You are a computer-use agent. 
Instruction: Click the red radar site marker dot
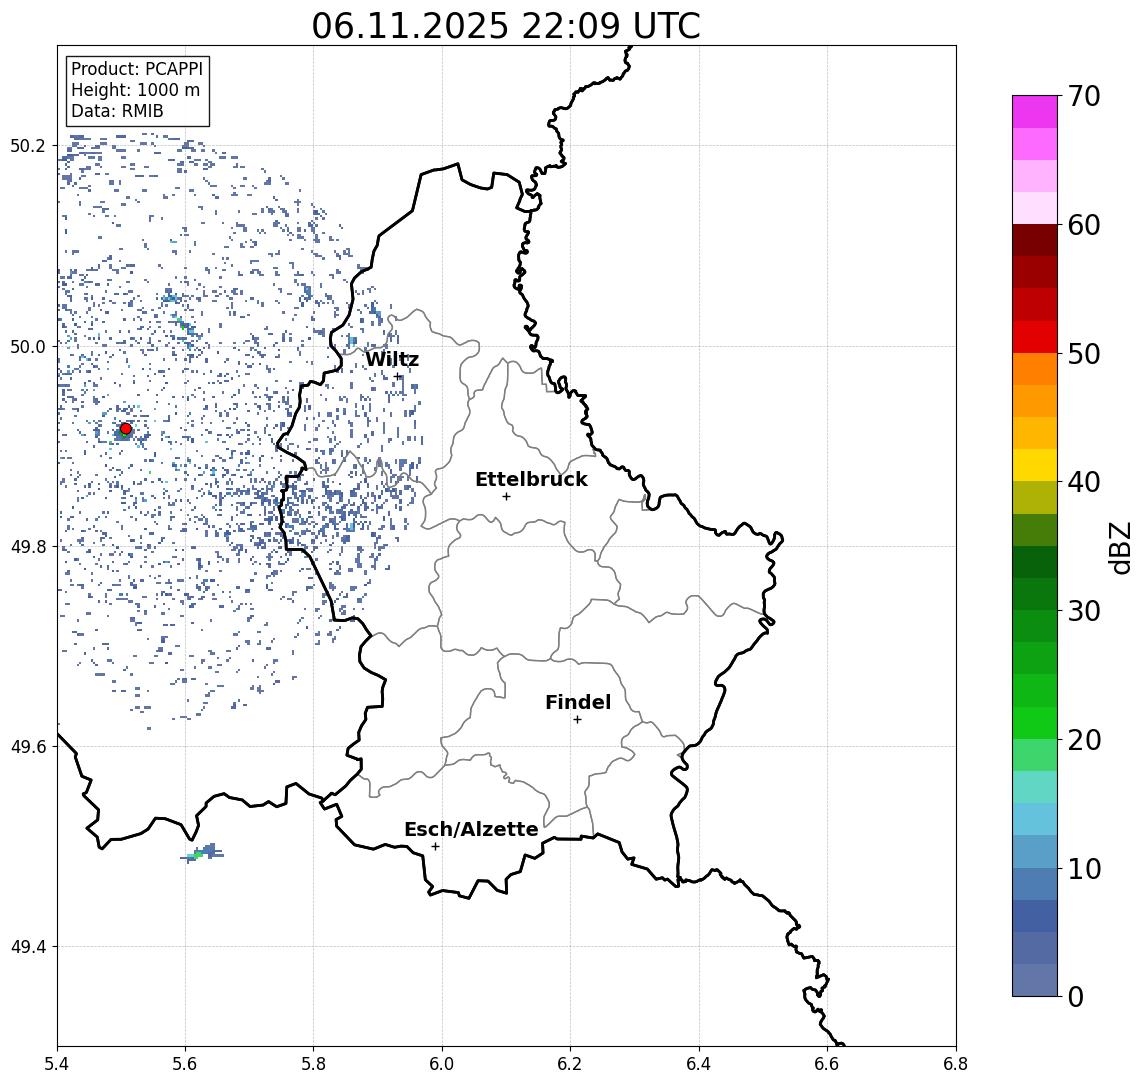(126, 429)
